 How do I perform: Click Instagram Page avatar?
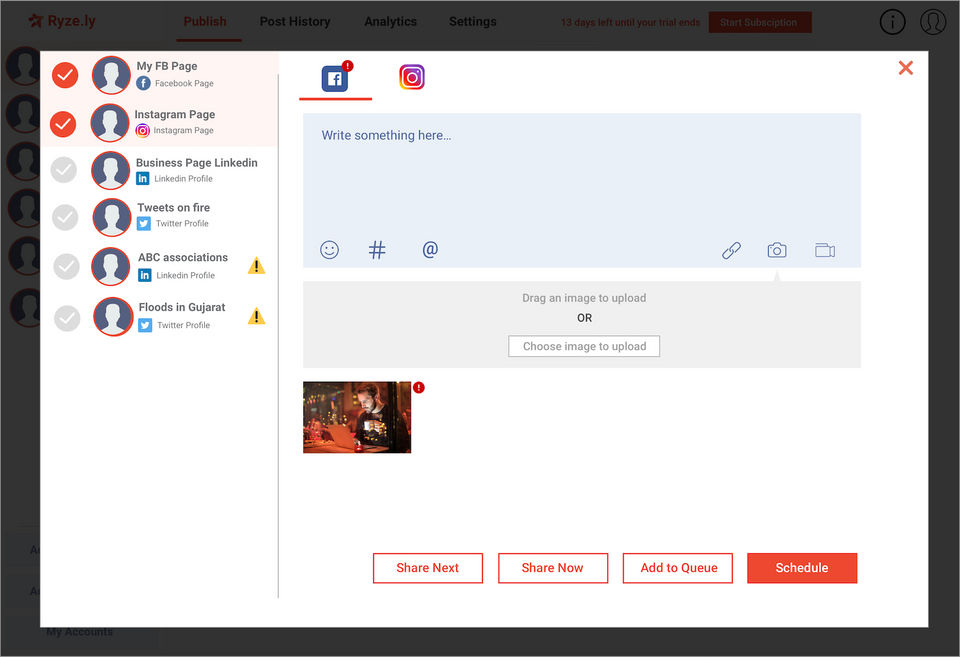coord(110,122)
